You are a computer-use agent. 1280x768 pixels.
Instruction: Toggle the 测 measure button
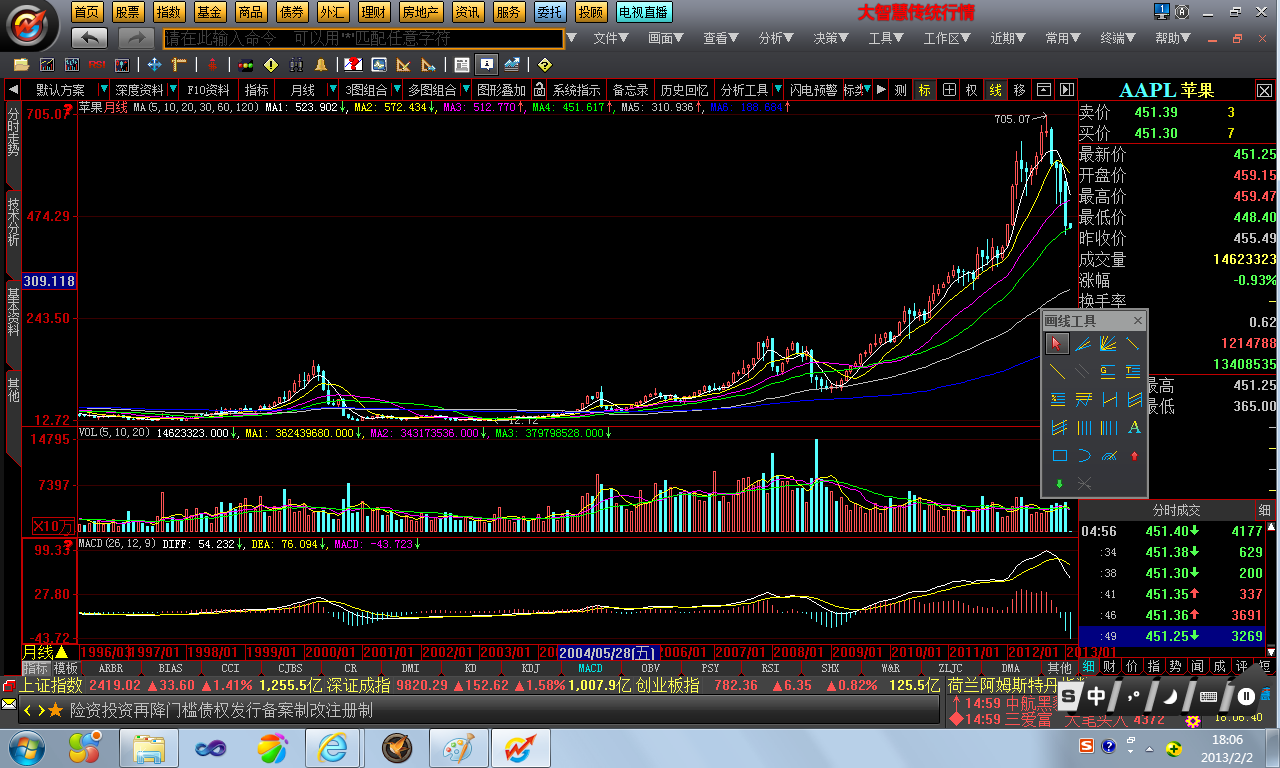[x=901, y=89]
